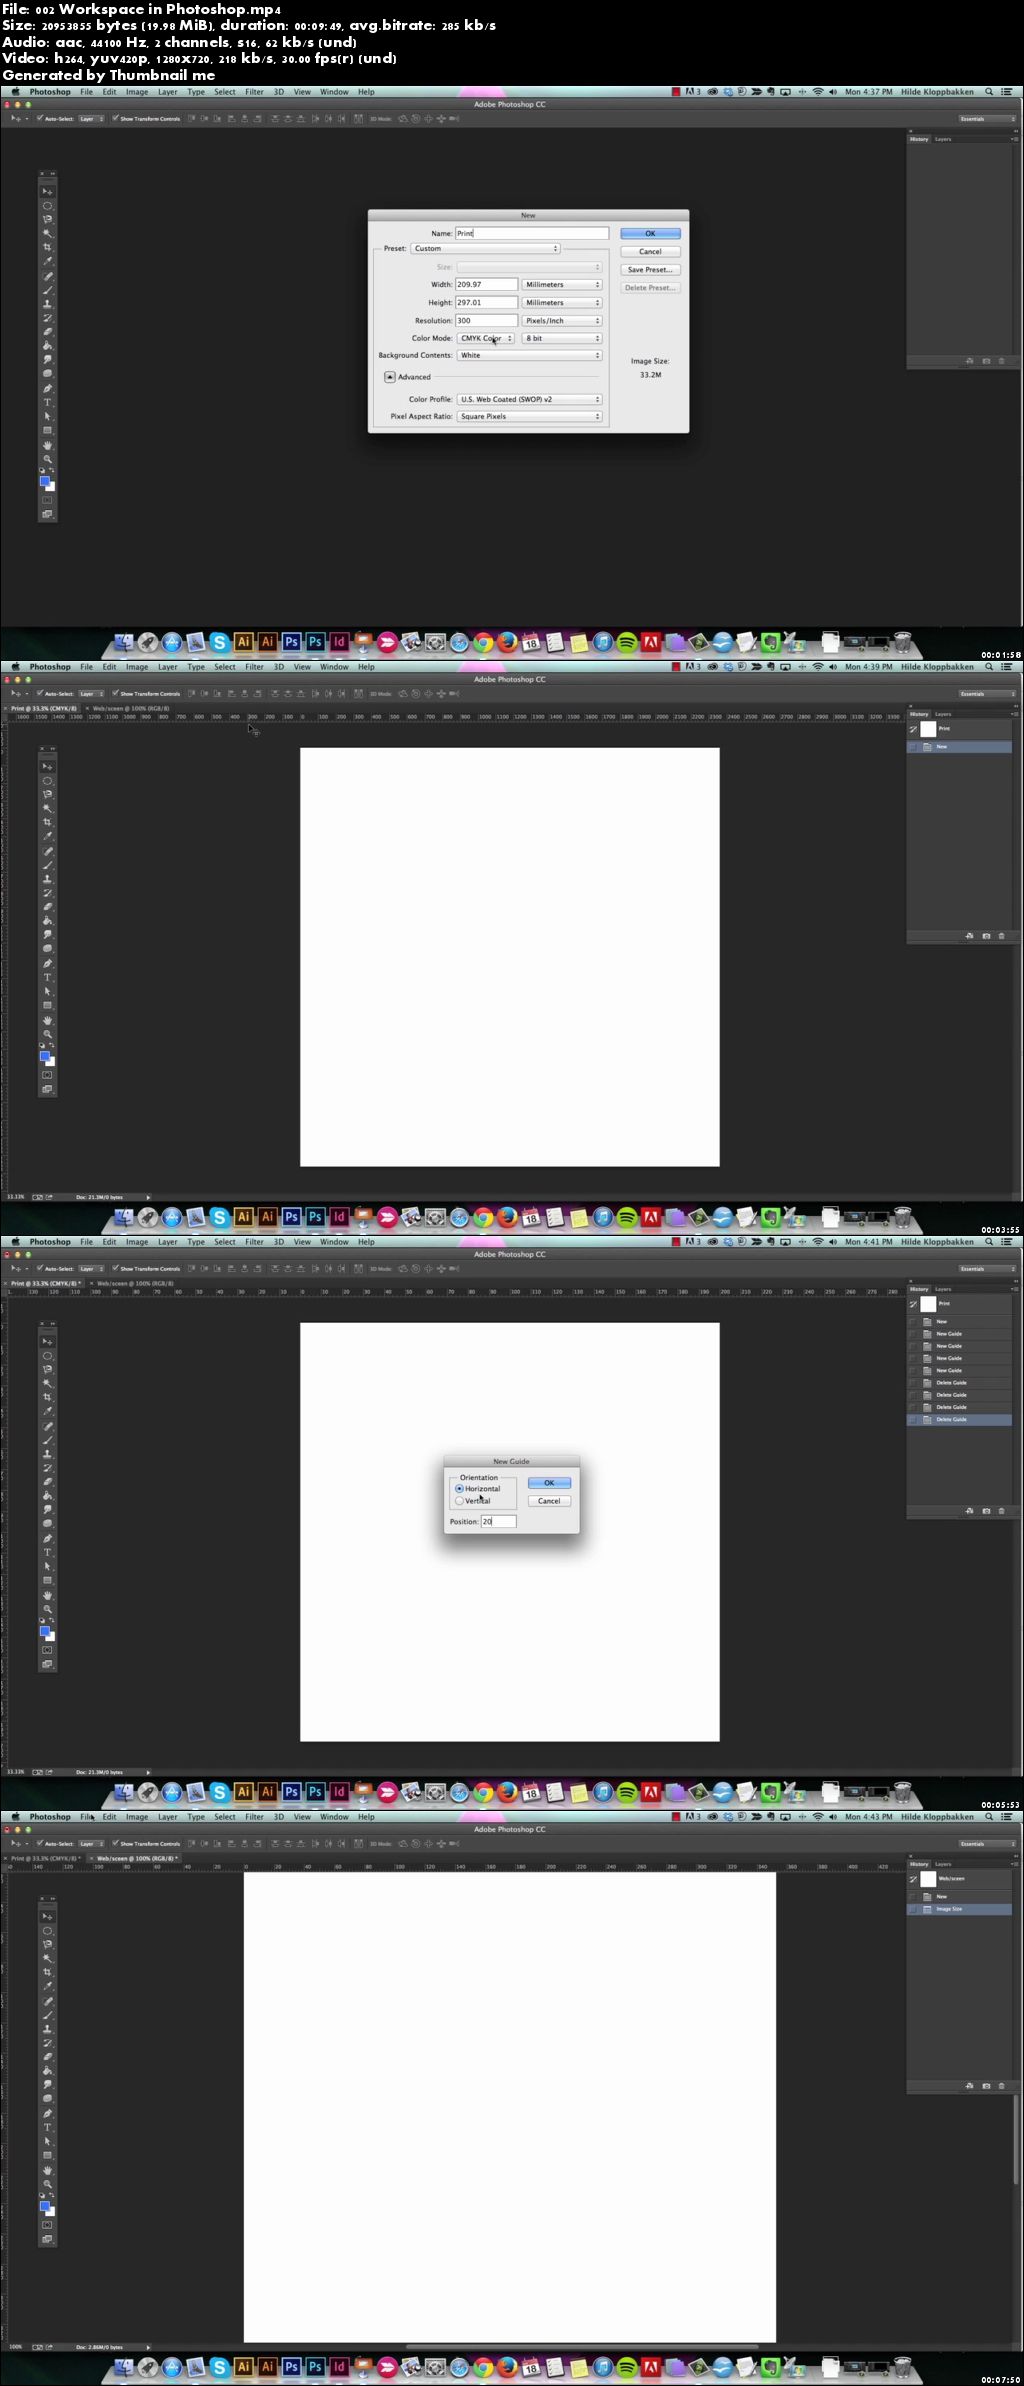Select the Rectangle shape tool in the 4:41 PM frame

(x=47, y=1581)
